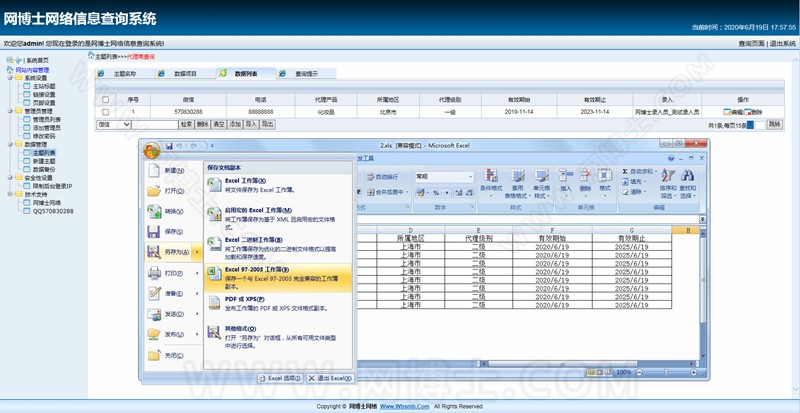Tick the checkbox for row 1

click(105, 112)
